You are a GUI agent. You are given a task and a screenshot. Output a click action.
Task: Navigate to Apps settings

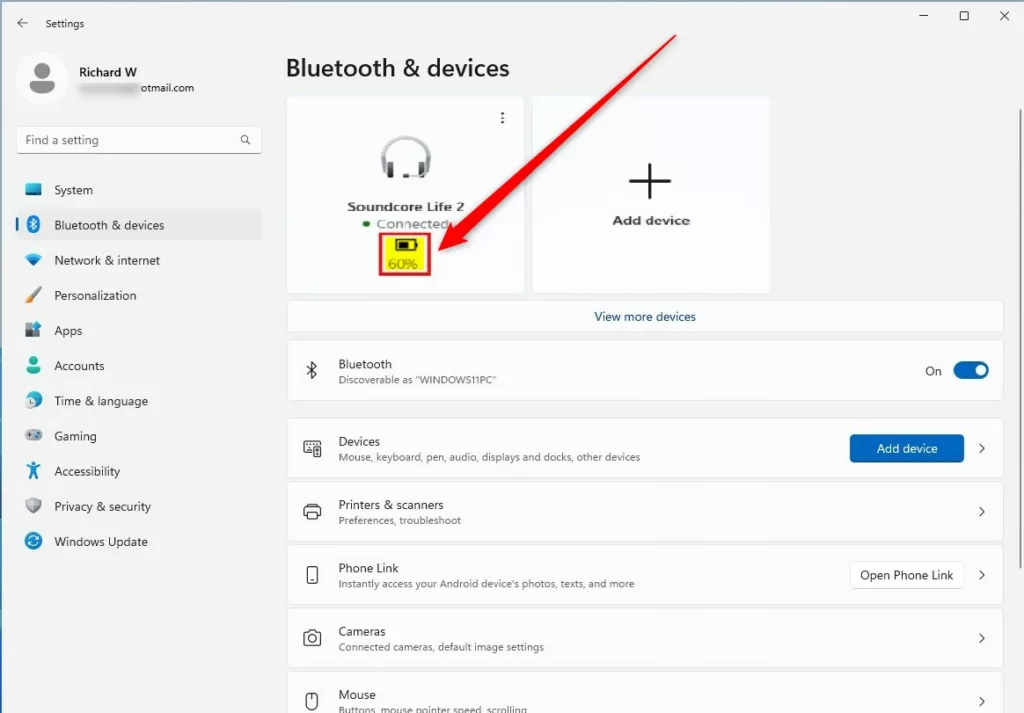tap(138, 330)
